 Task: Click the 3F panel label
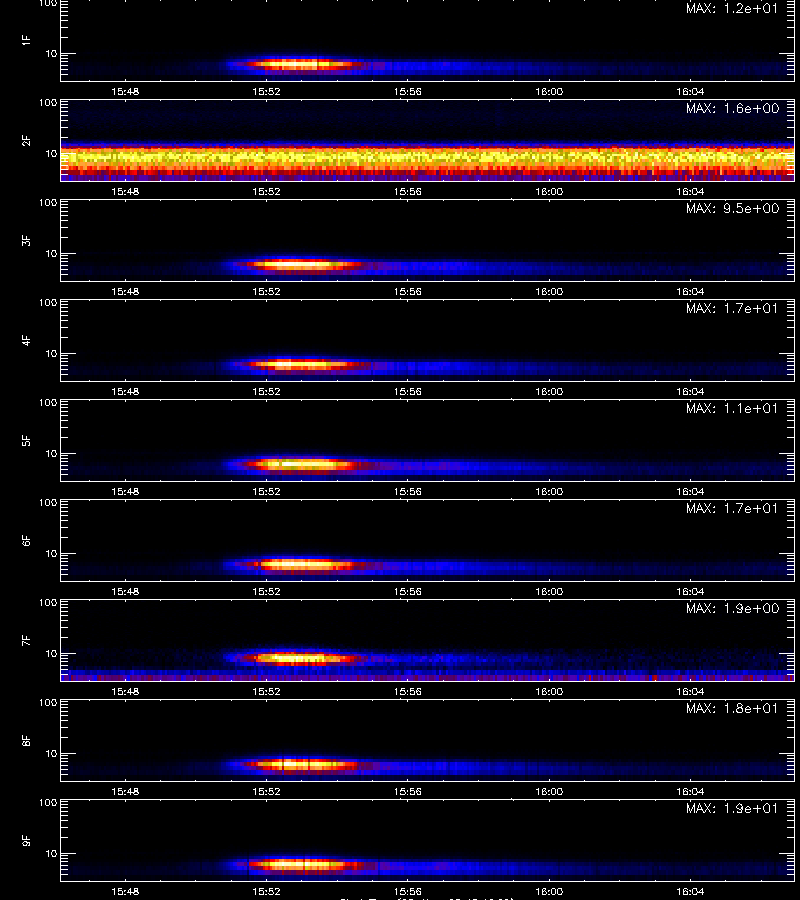(x=26, y=240)
